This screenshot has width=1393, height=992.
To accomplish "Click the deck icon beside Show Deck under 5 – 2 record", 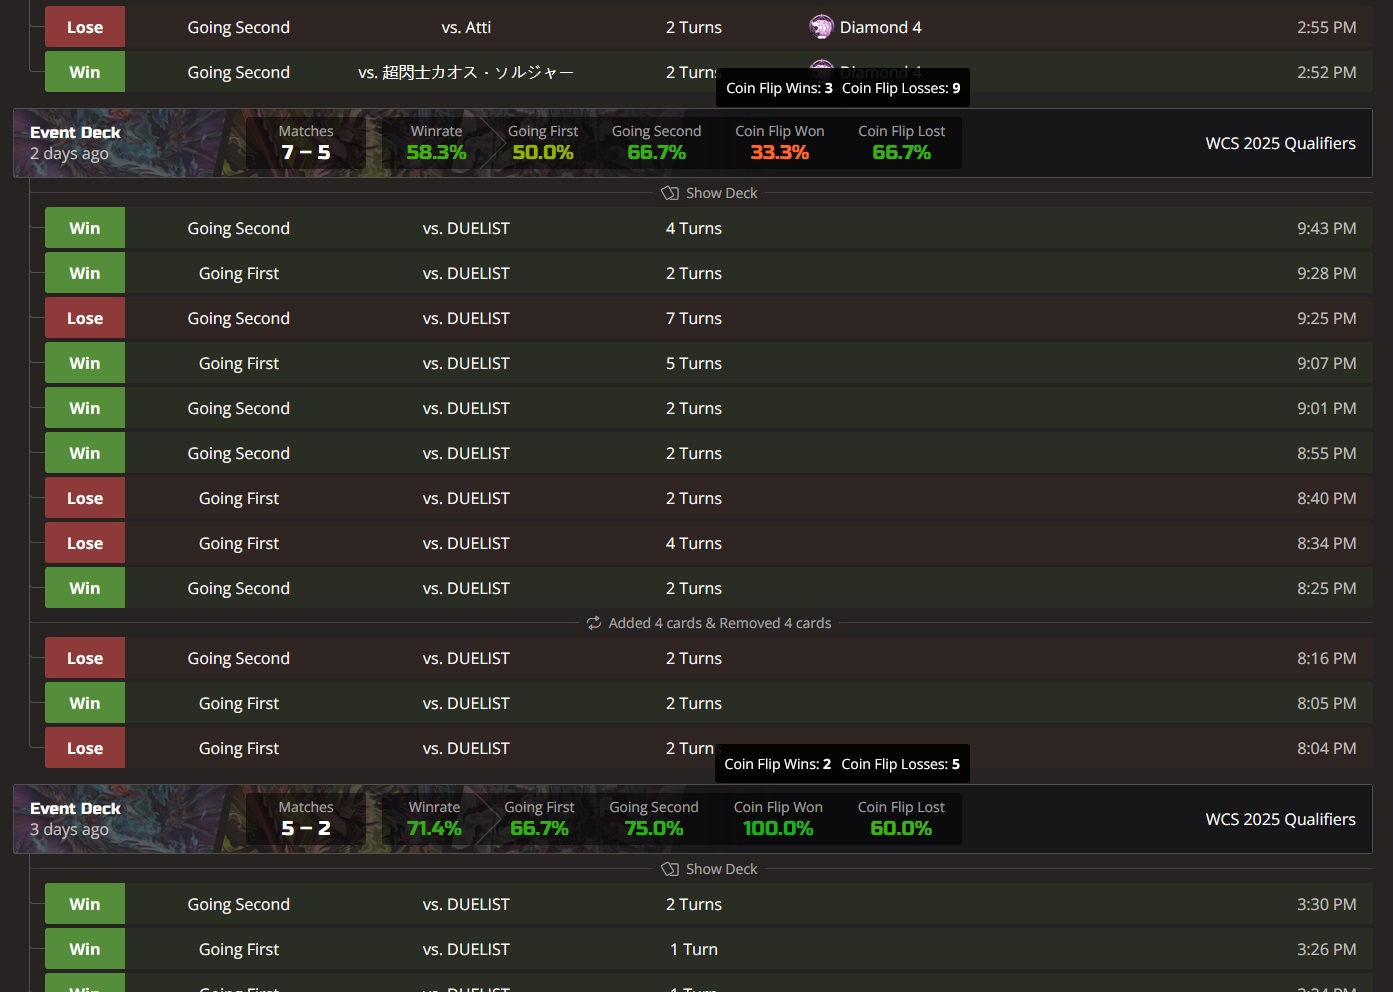I will 670,869.
